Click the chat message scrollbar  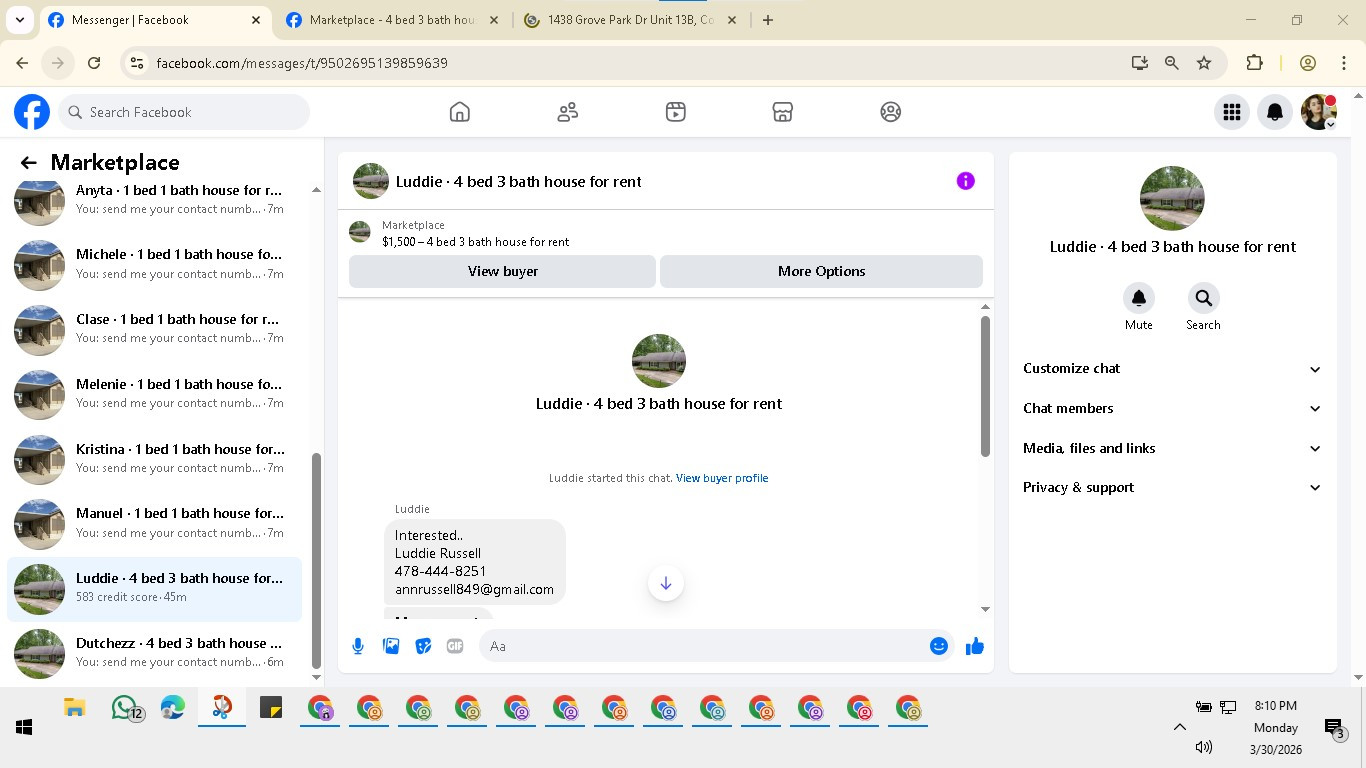coord(985,386)
